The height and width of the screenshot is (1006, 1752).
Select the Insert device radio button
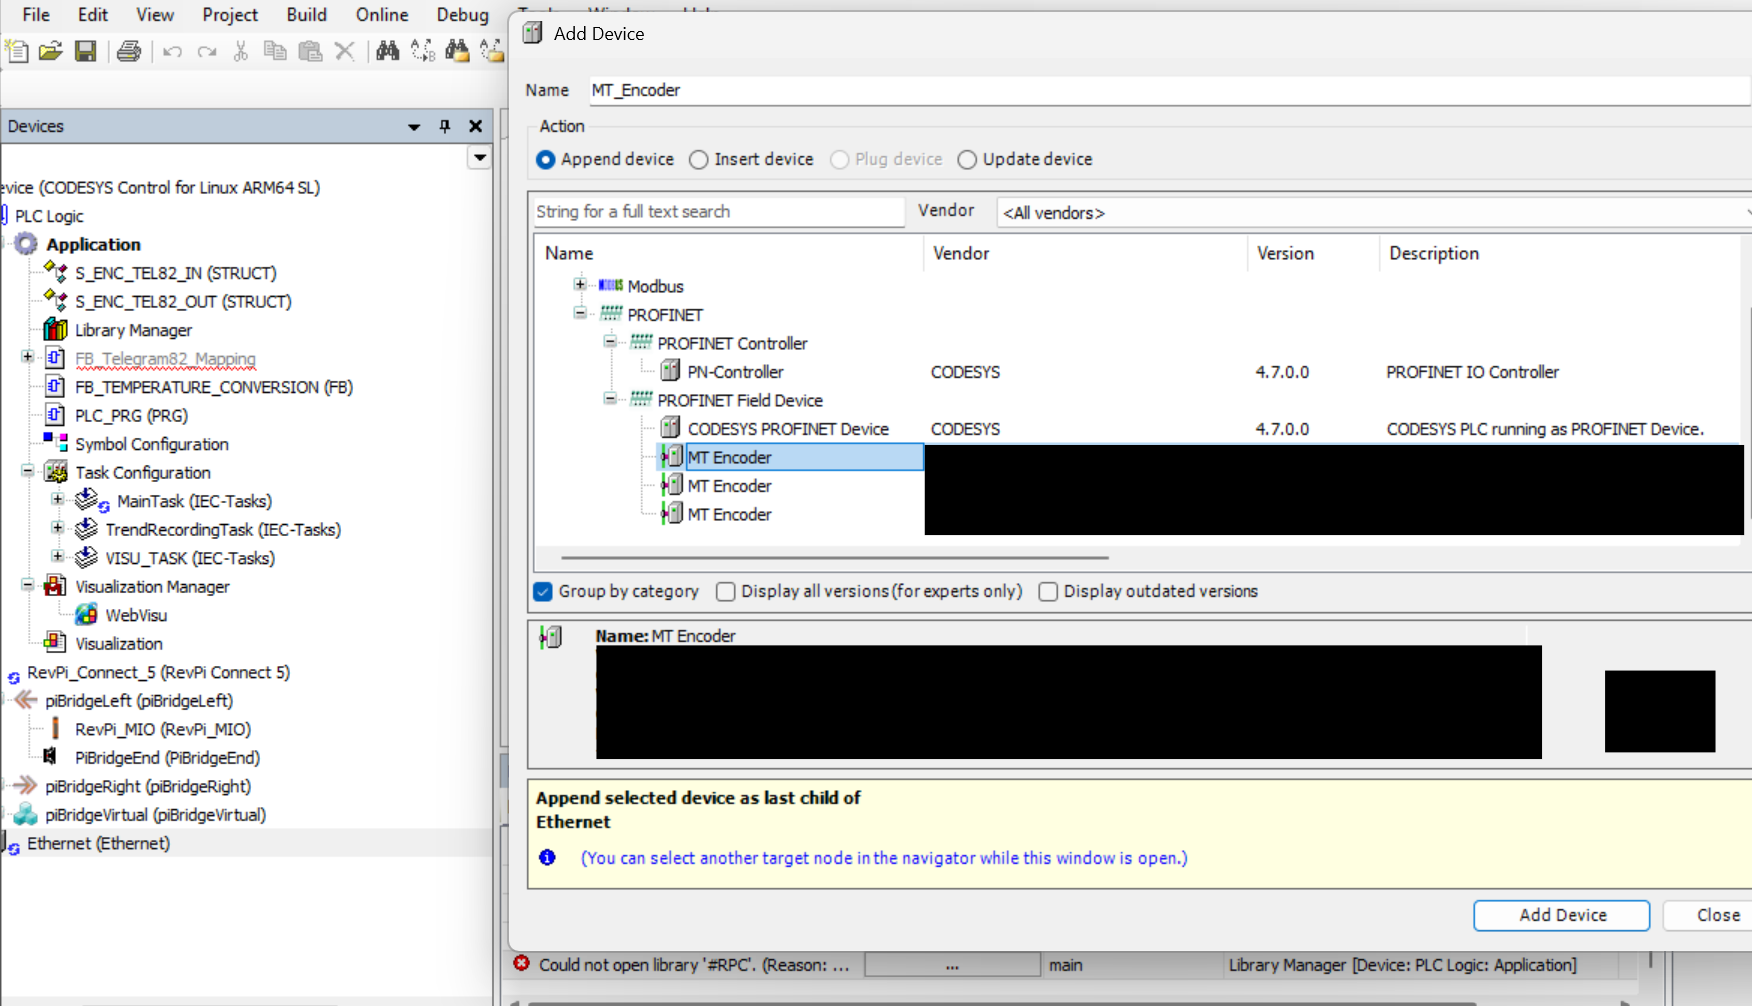click(x=699, y=160)
